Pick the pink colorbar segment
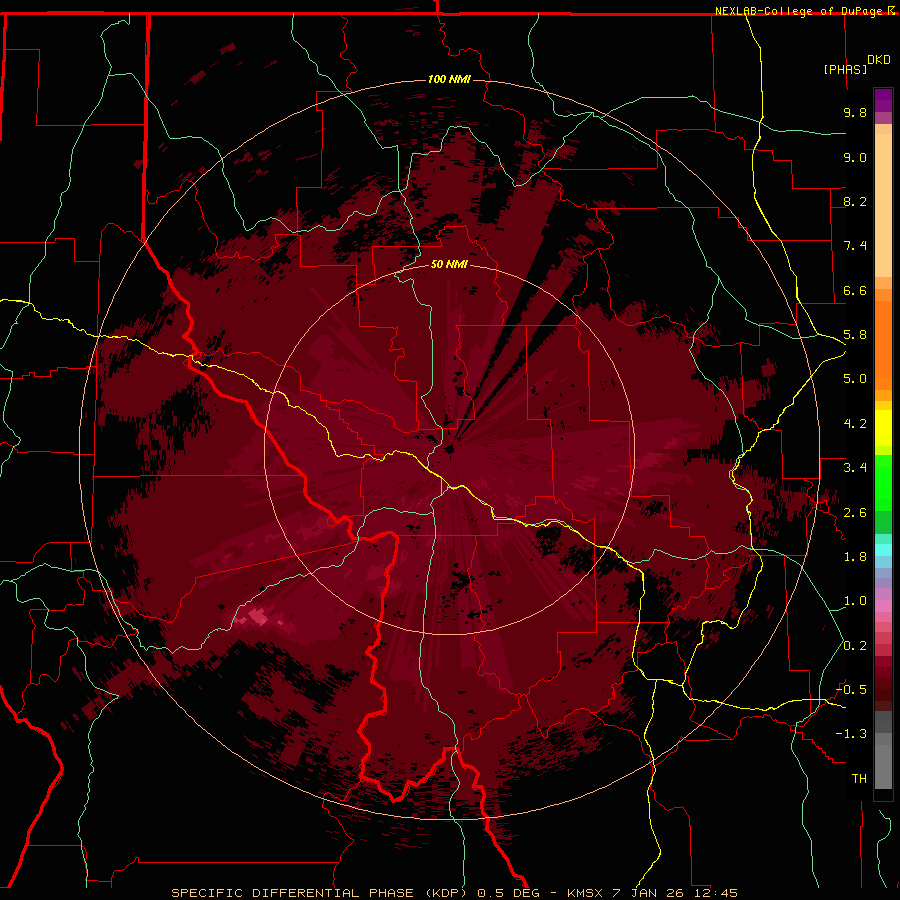 click(x=883, y=606)
